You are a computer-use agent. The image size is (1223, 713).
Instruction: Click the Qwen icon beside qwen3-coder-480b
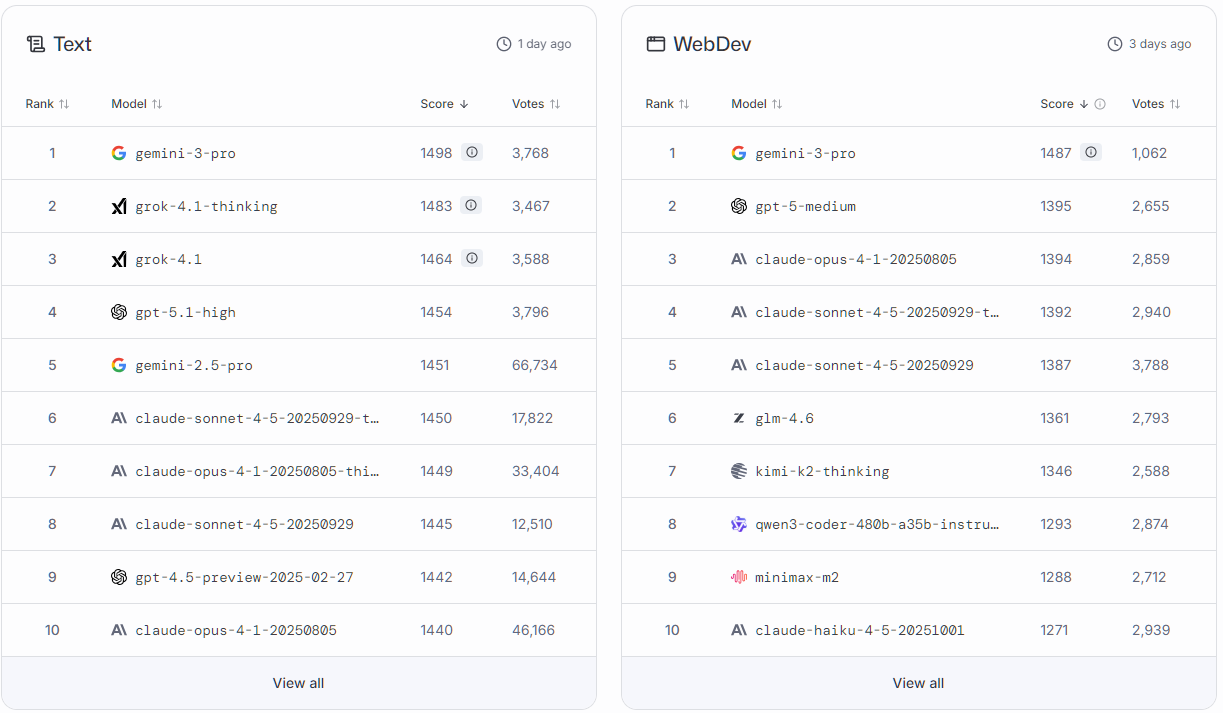coord(739,523)
